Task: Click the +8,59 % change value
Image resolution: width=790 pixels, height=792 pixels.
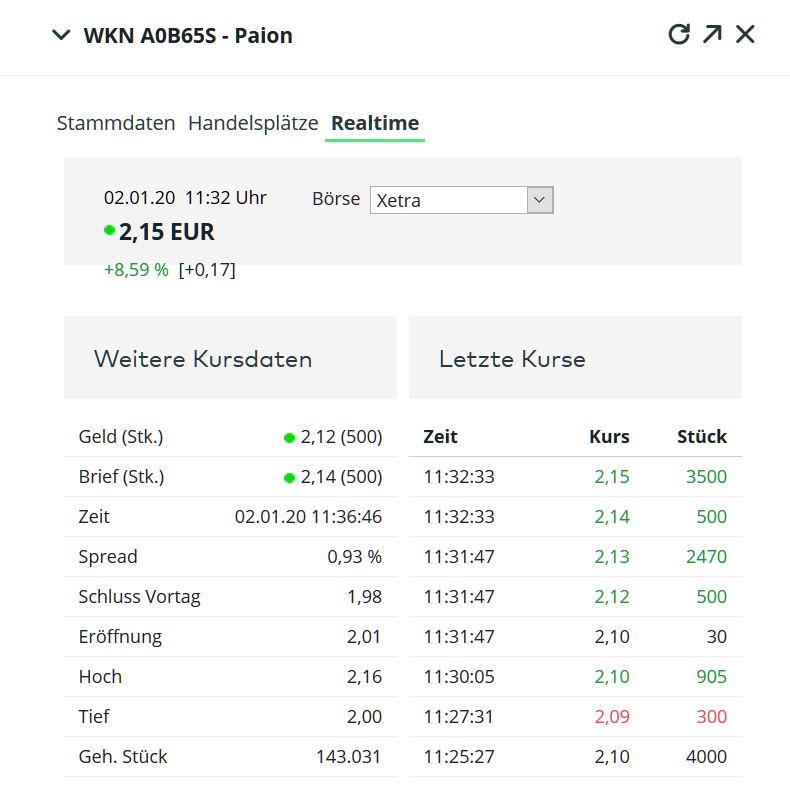Action: tap(136, 270)
